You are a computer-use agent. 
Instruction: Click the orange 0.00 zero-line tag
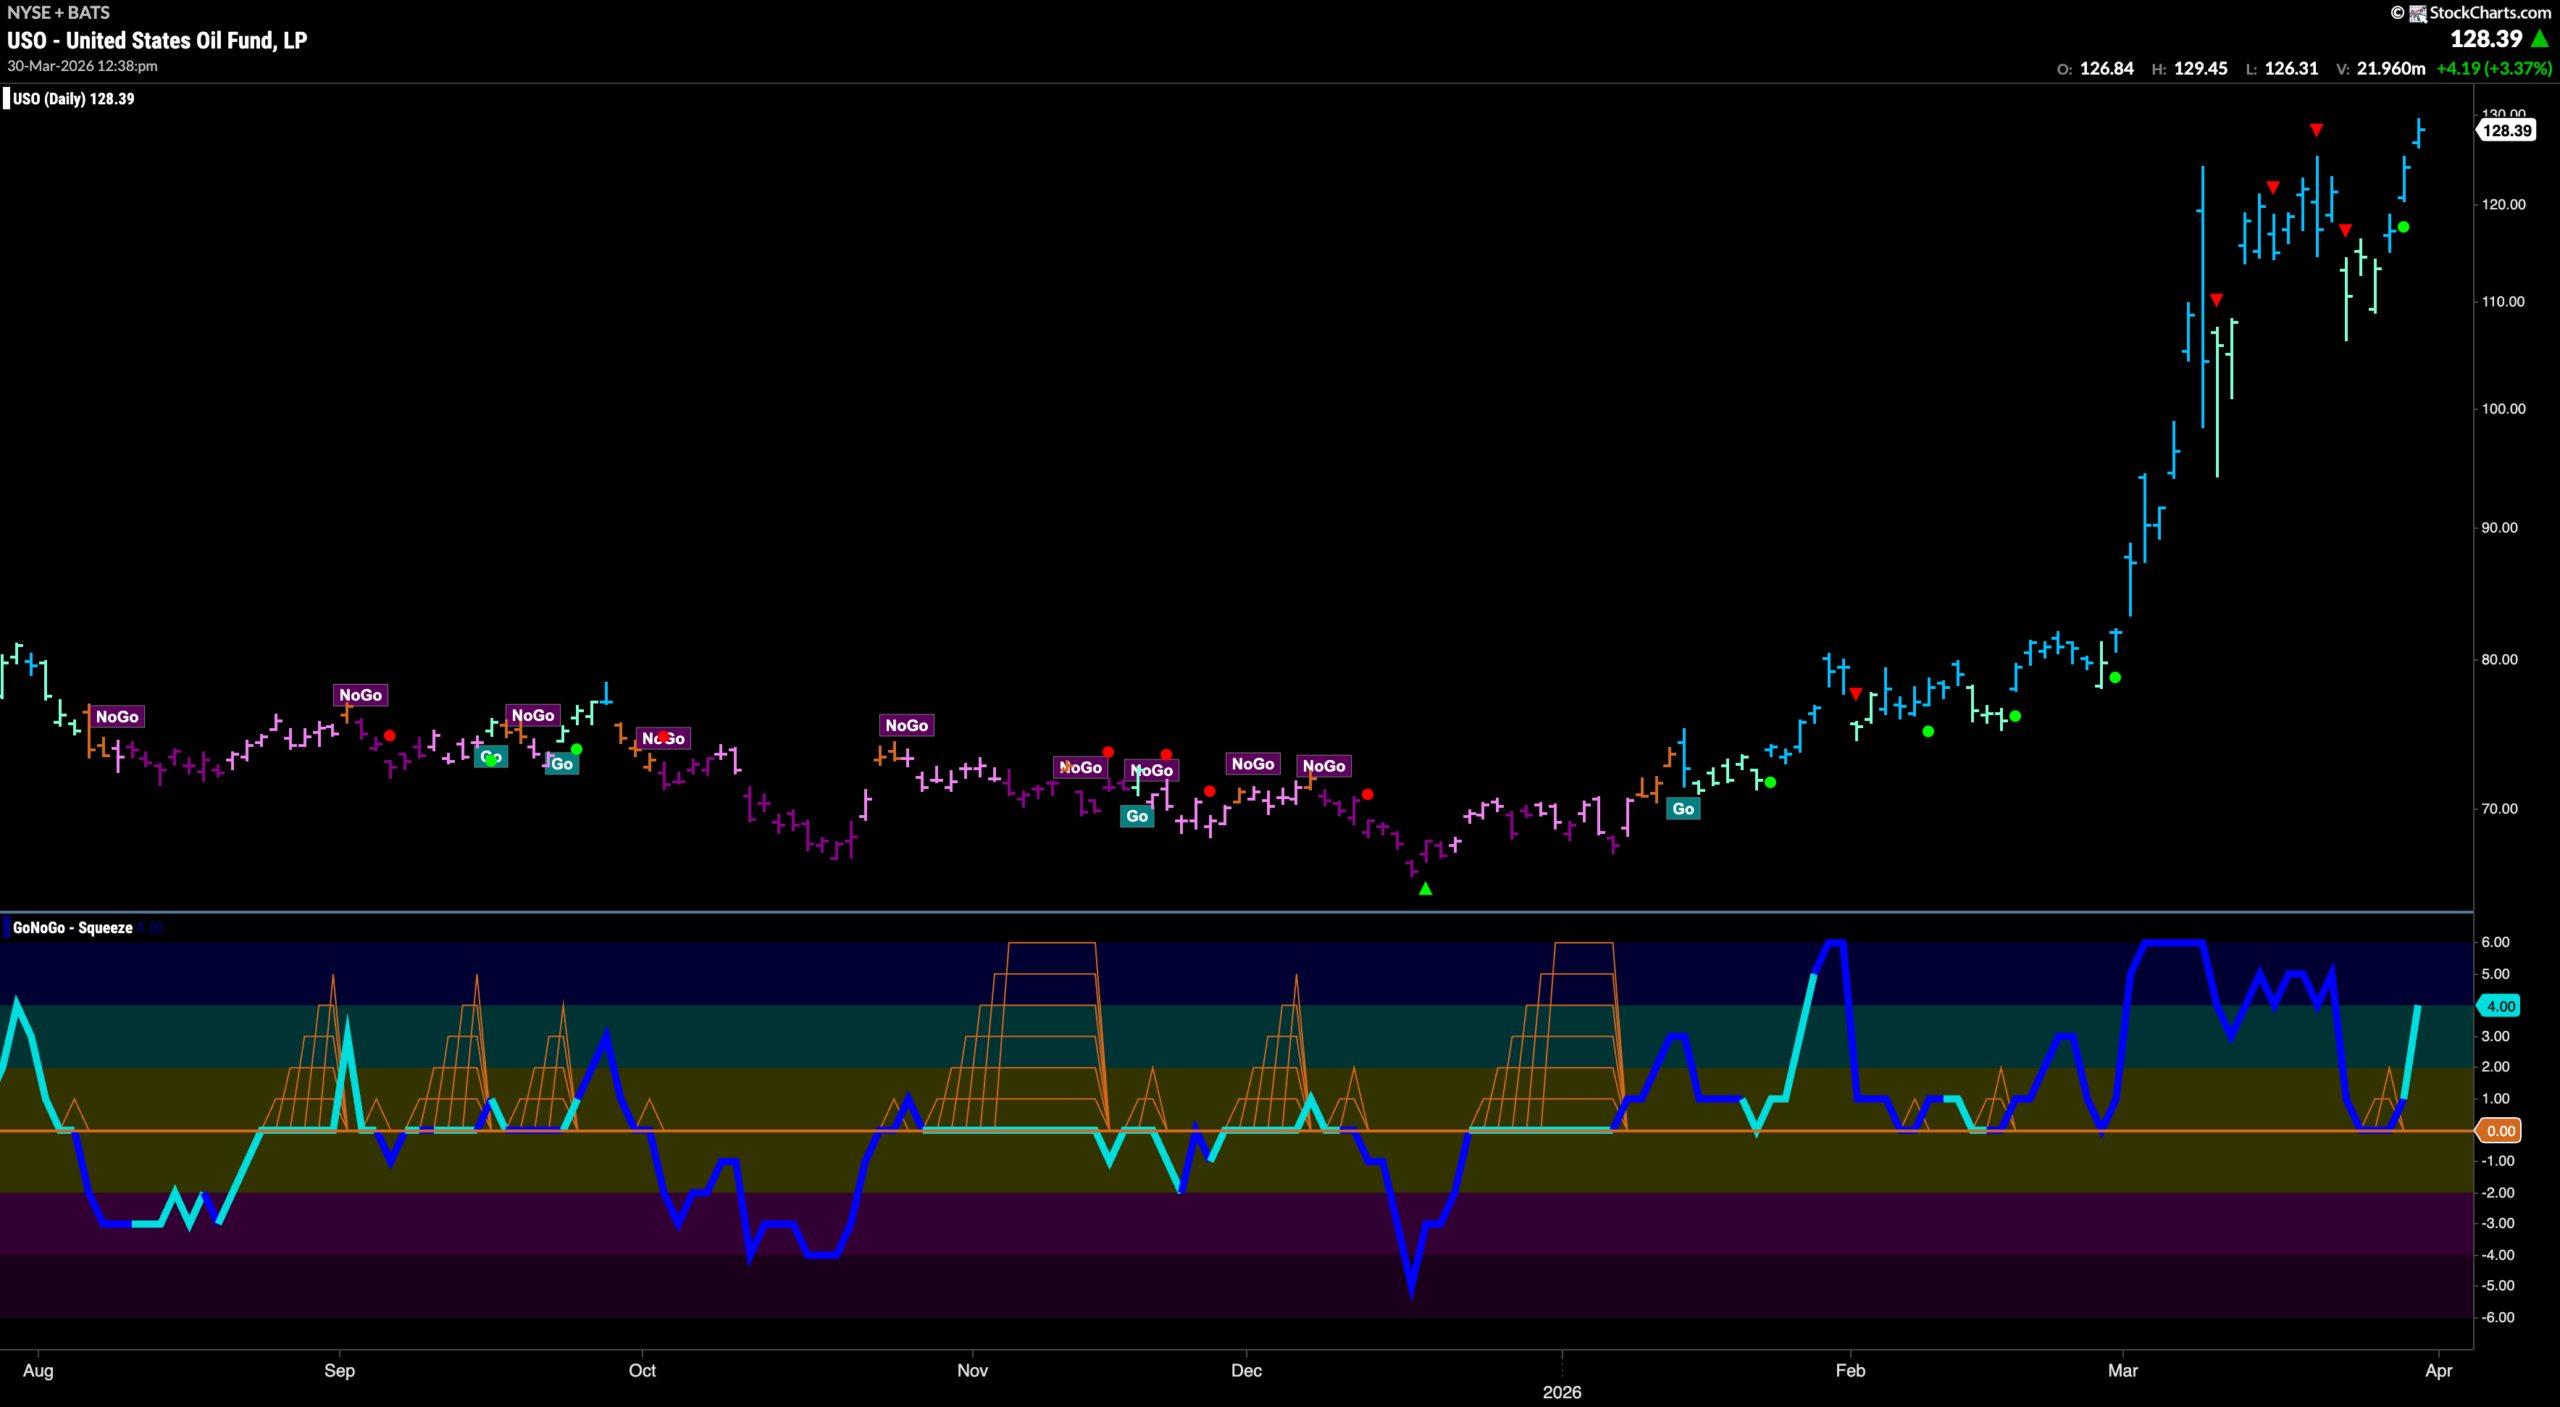2499,1131
